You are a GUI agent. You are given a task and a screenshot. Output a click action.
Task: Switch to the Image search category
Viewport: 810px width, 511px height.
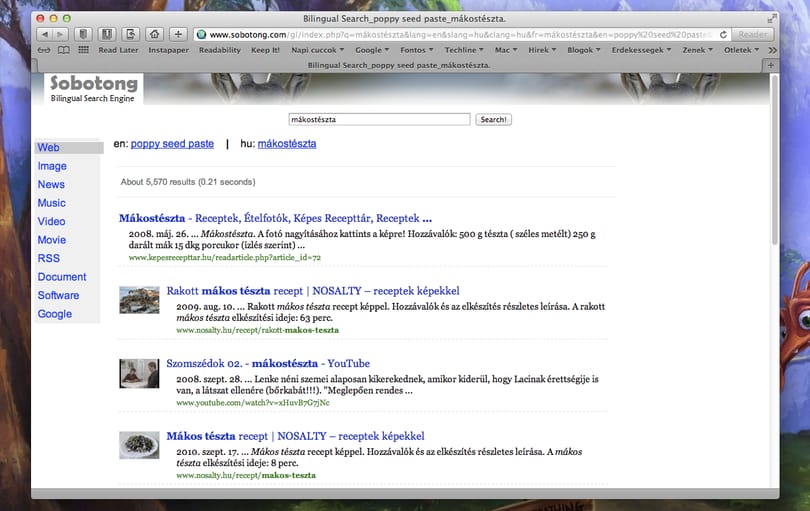click(52, 166)
